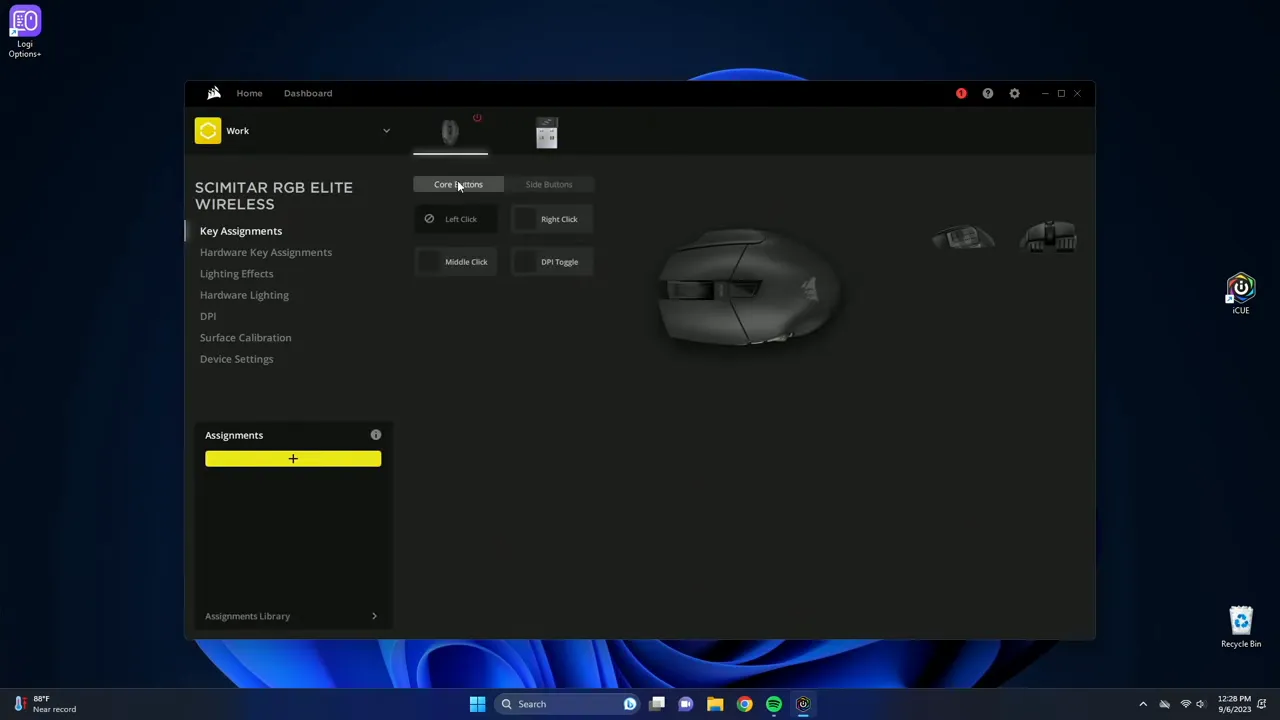Open the Windows Start menu

coord(477,704)
